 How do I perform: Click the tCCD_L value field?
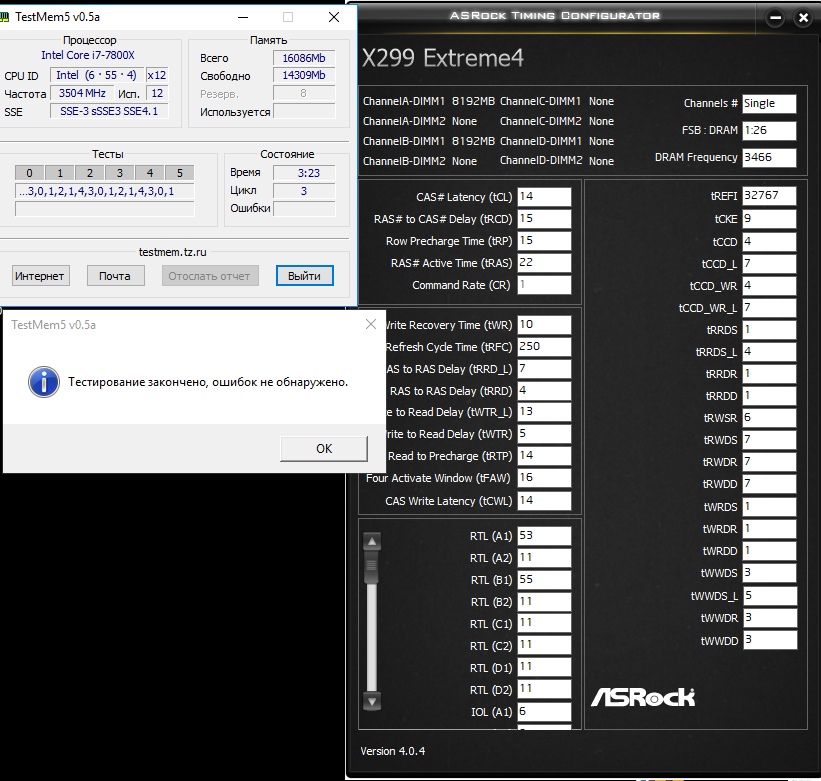769,263
